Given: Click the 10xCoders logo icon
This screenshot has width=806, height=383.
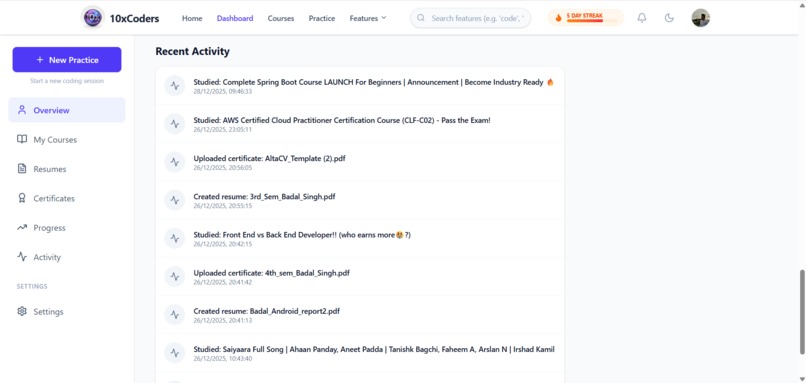Looking at the screenshot, I should [93, 18].
